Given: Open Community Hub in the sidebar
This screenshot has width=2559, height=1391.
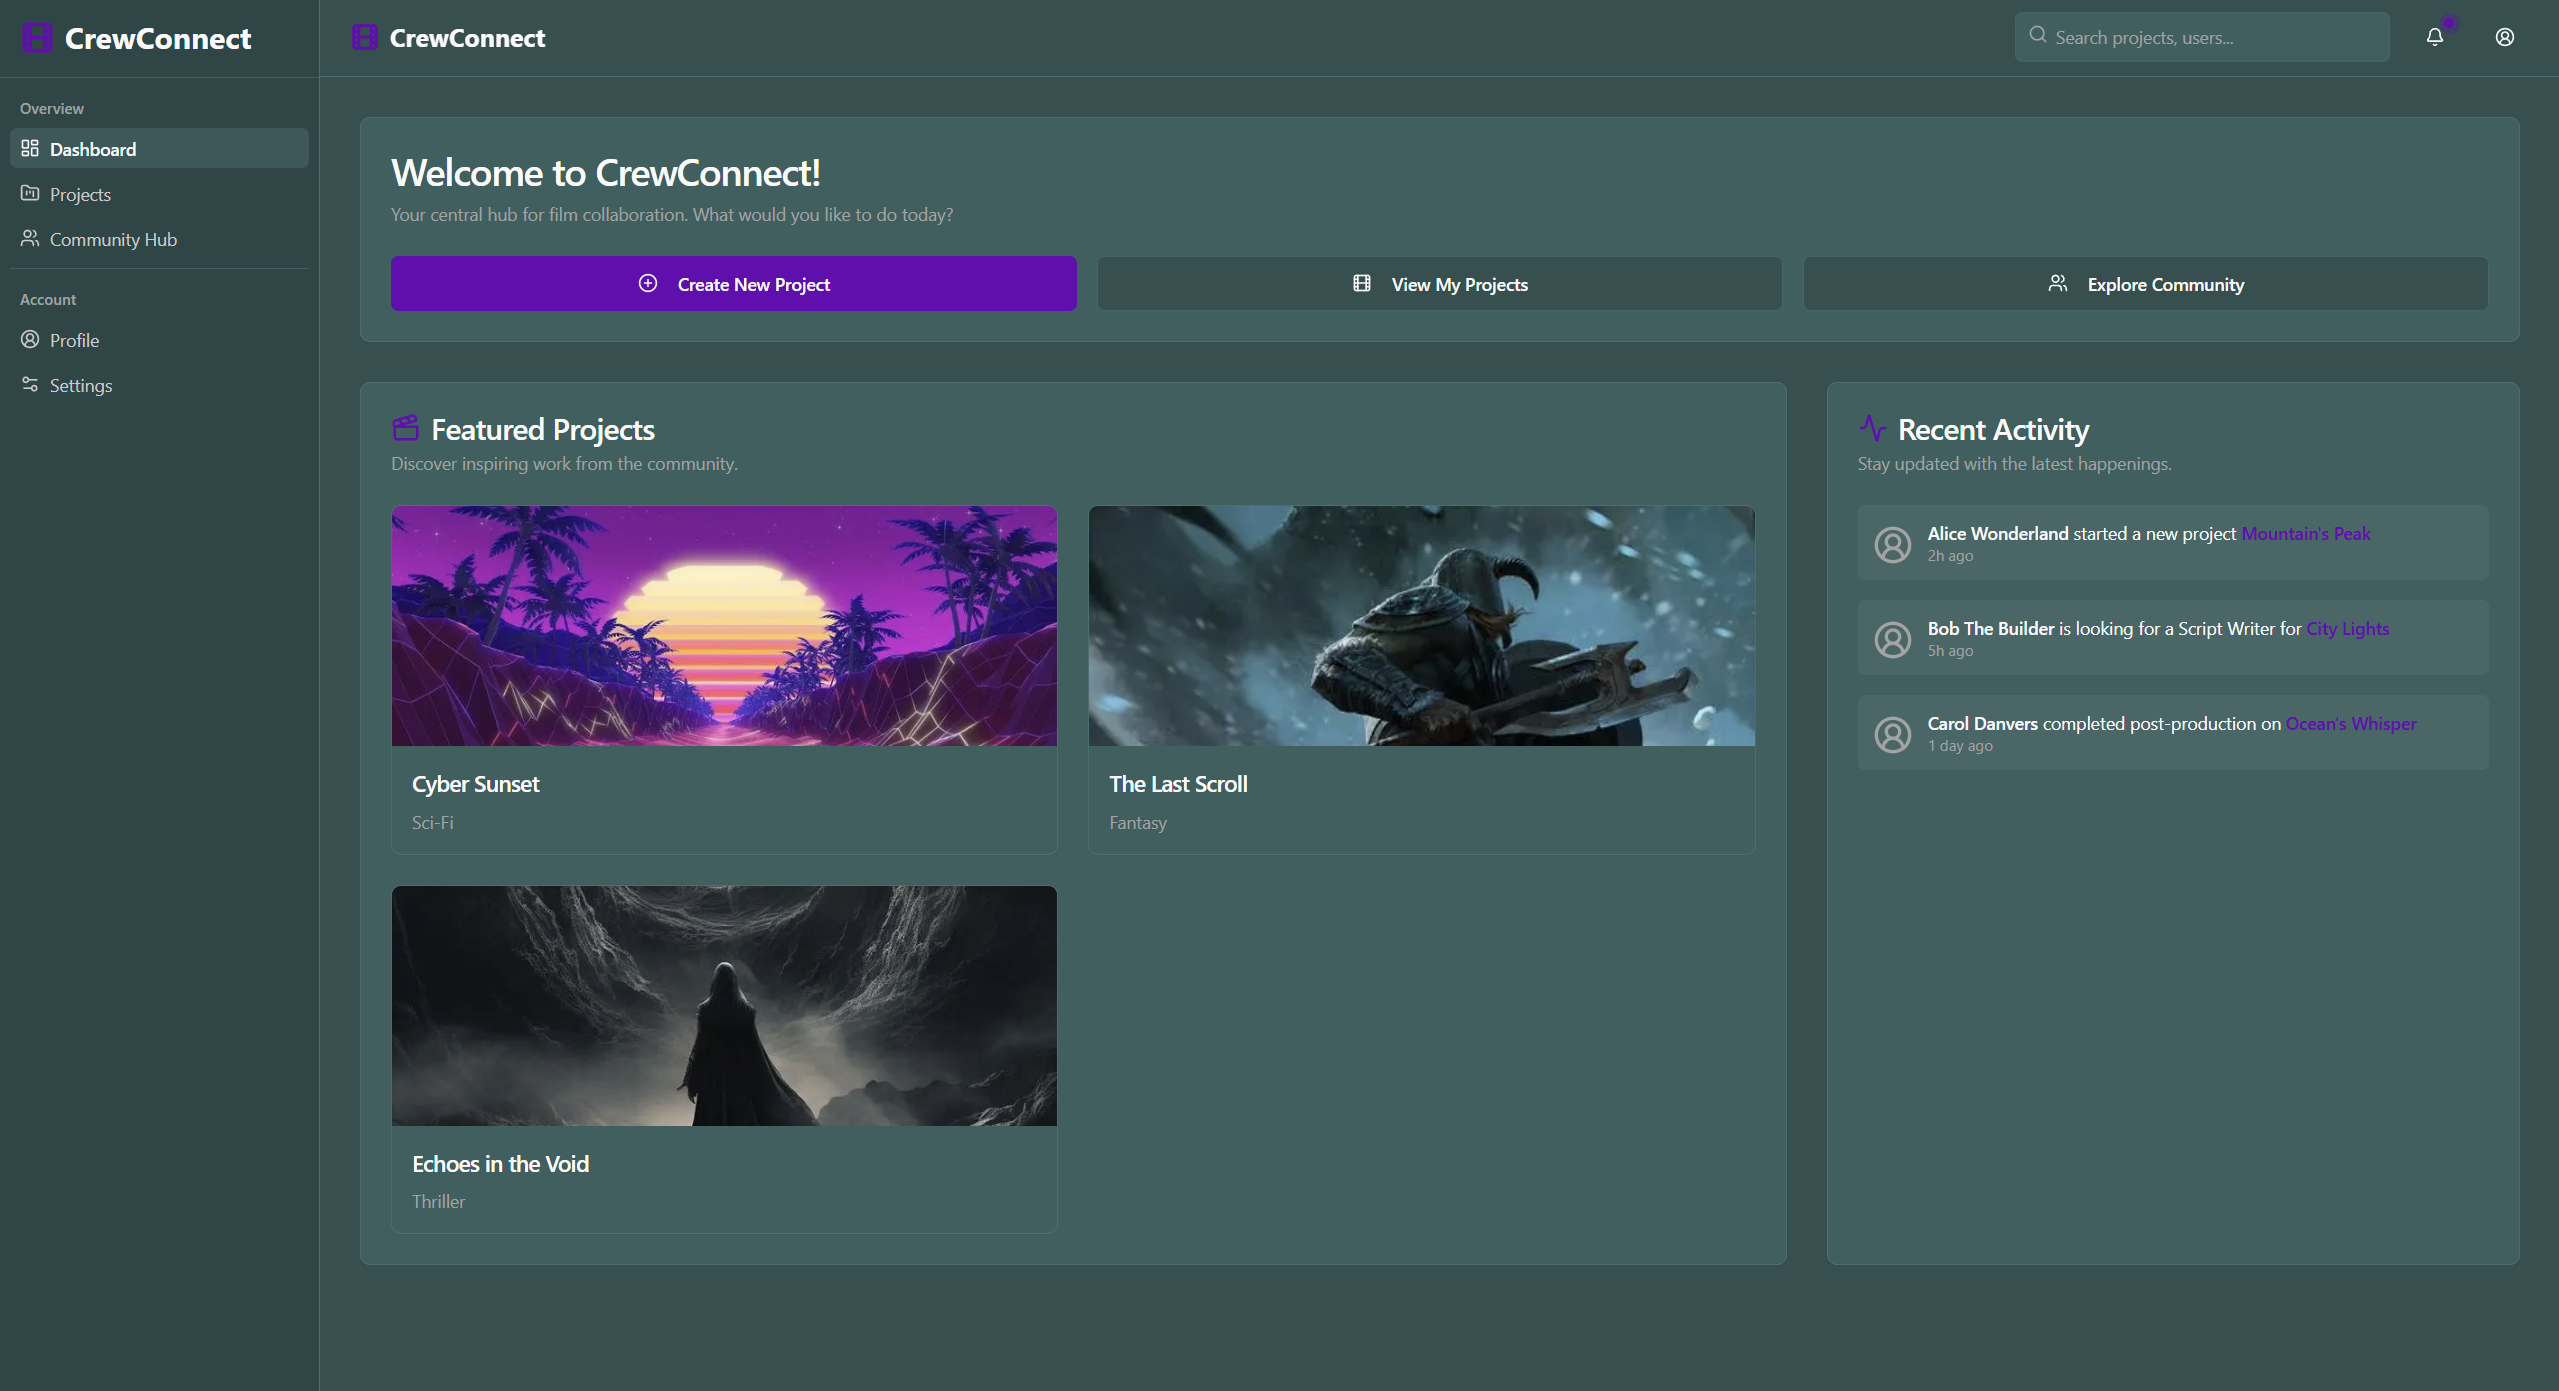Looking at the screenshot, I should pyautogui.click(x=112, y=239).
